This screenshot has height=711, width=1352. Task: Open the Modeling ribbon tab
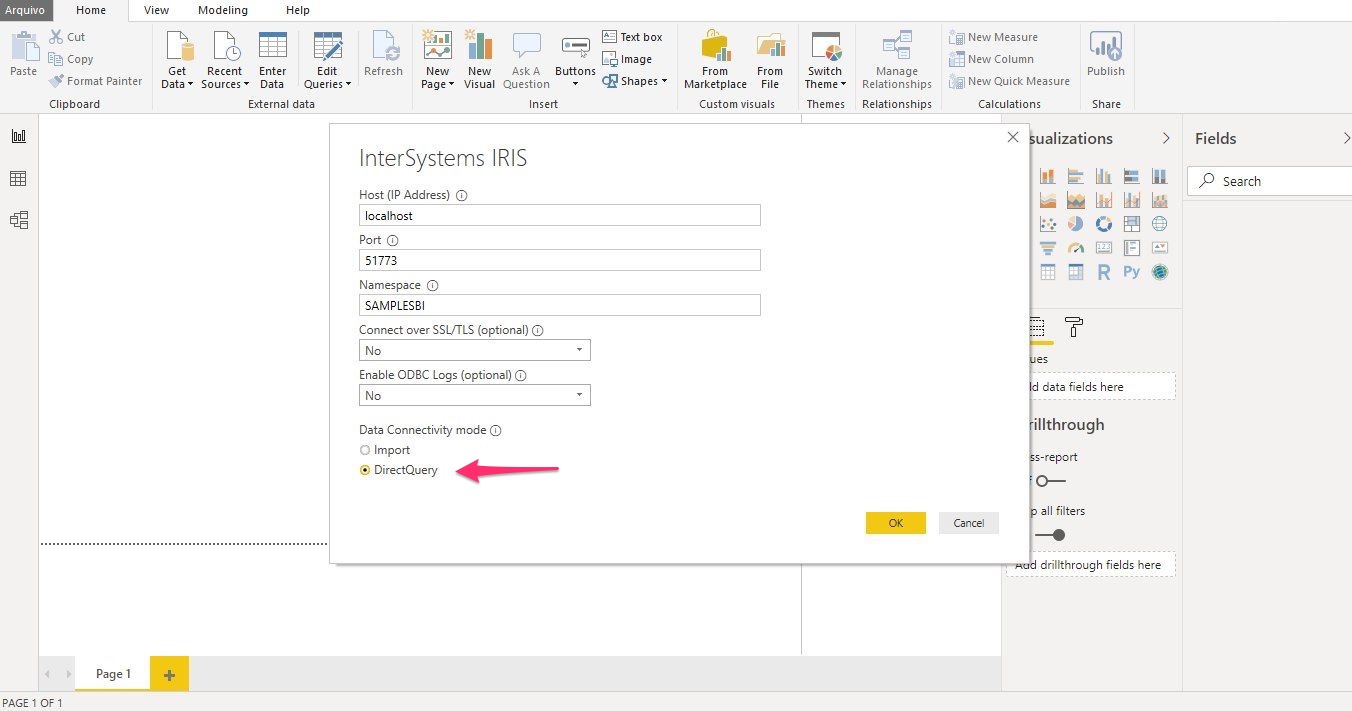[222, 10]
